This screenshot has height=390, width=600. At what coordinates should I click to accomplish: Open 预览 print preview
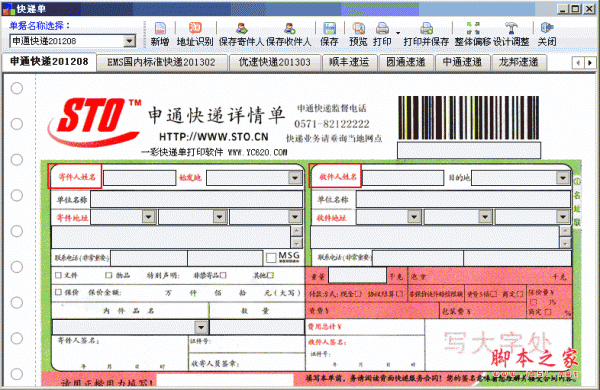358,28
